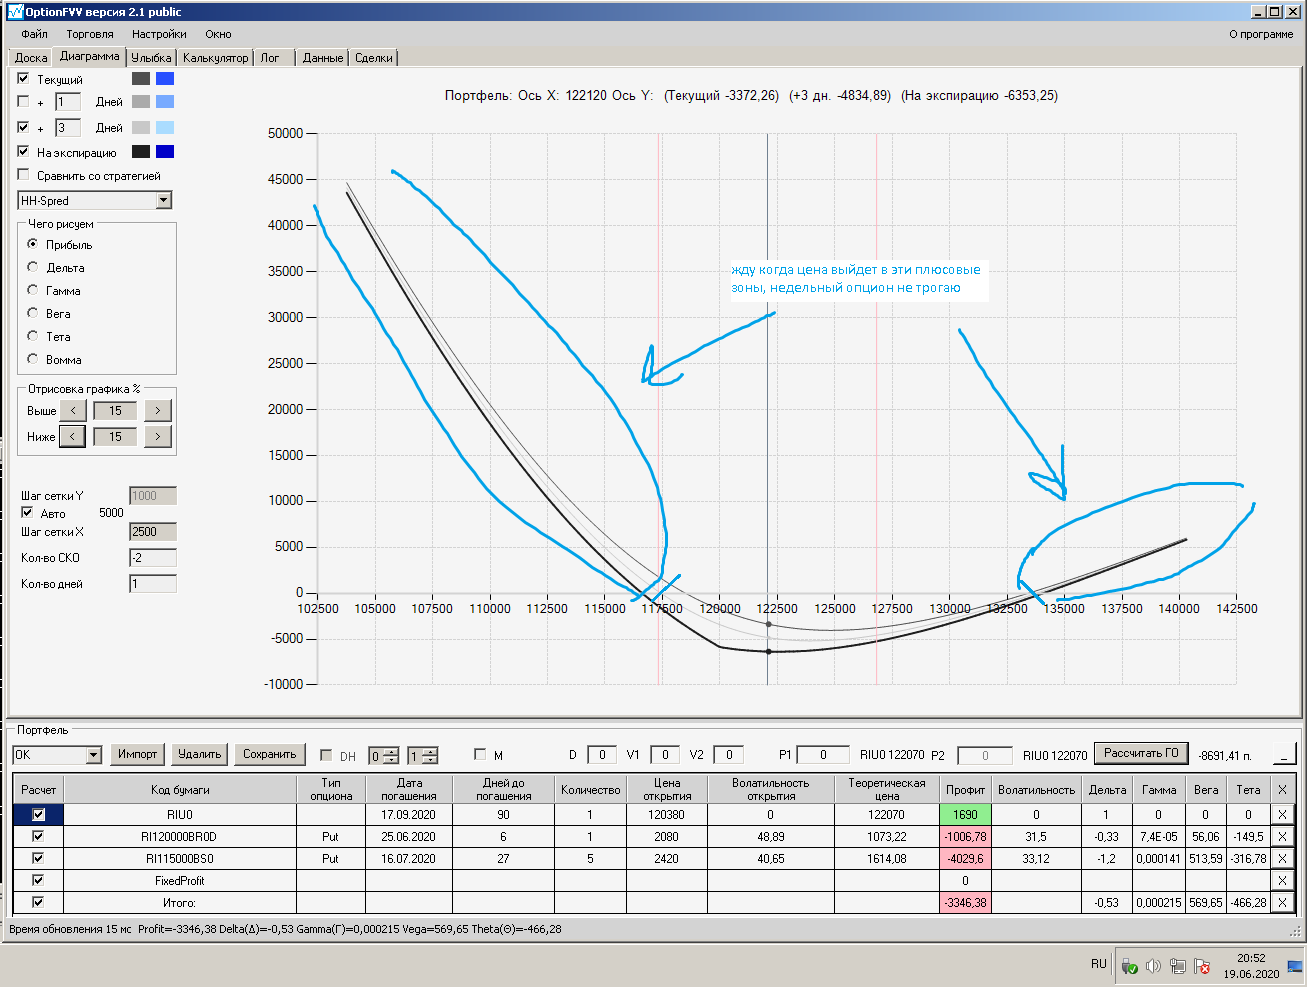The height and width of the screenshot is (987, 1307).
Task: Open the Торговля menu
Action: point(90,34)
